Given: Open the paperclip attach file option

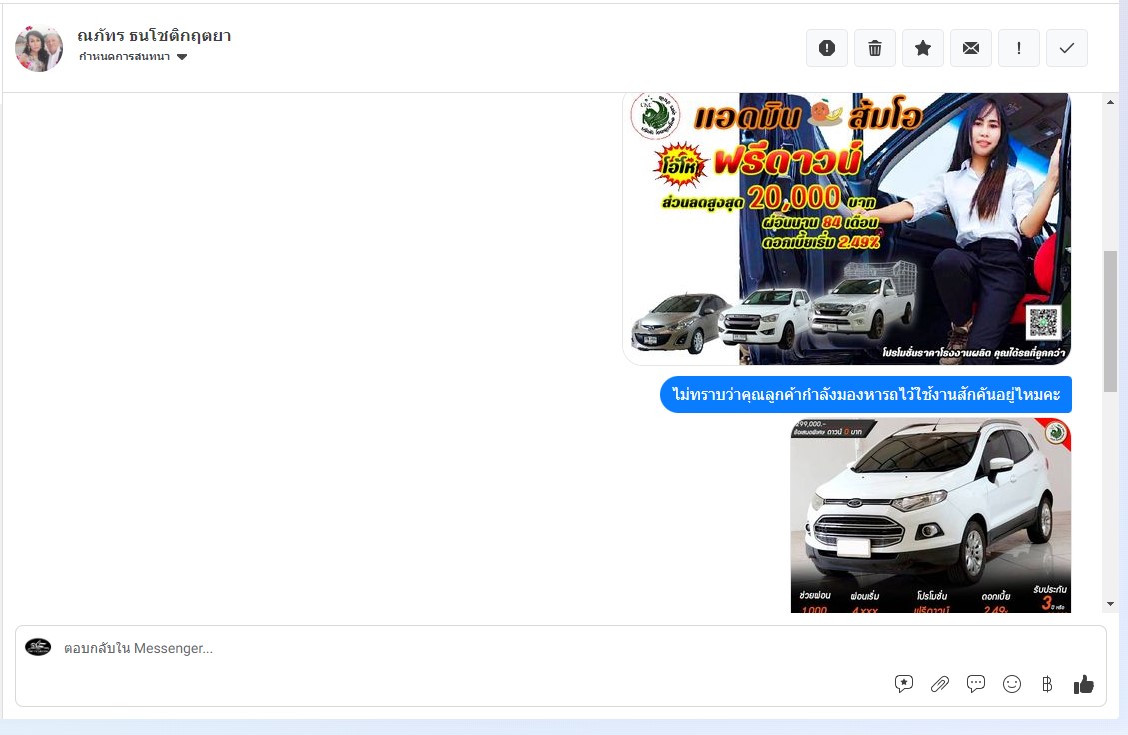Looking at the screenshot, I should [939, 684].
